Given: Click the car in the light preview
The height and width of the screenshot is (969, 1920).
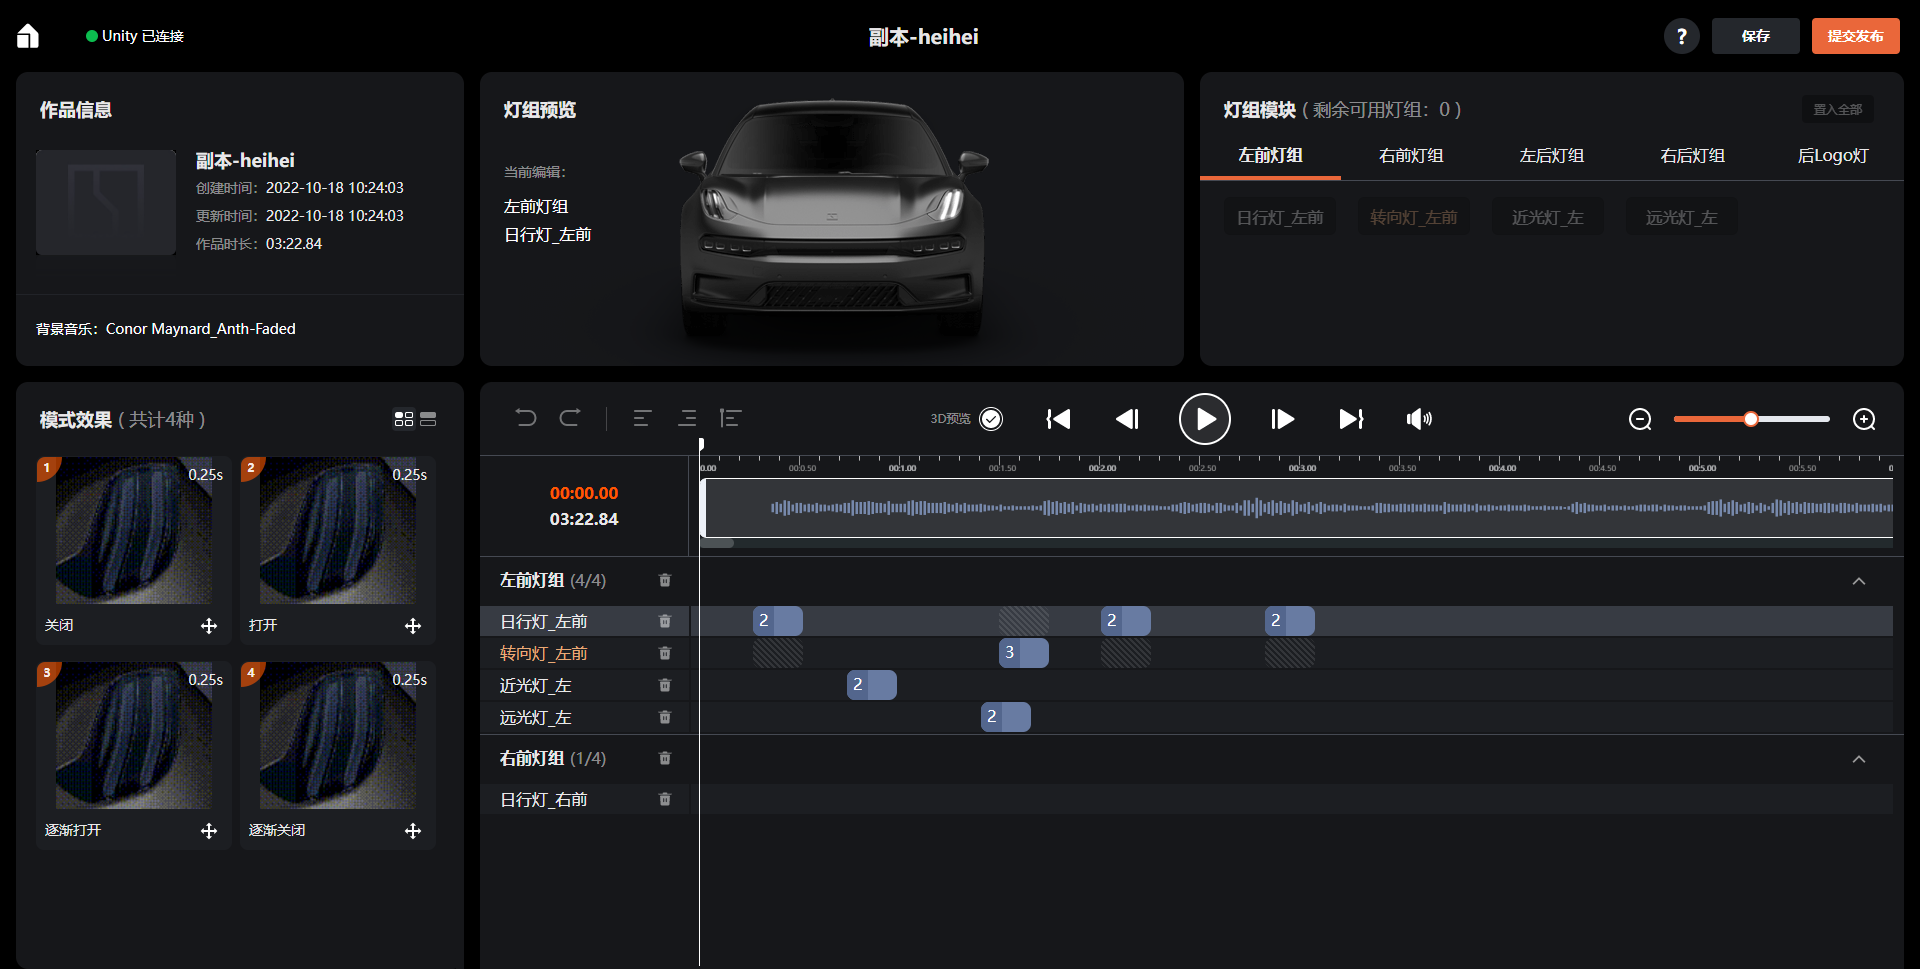Looking at the screenshot, I should tap(832, 218).
